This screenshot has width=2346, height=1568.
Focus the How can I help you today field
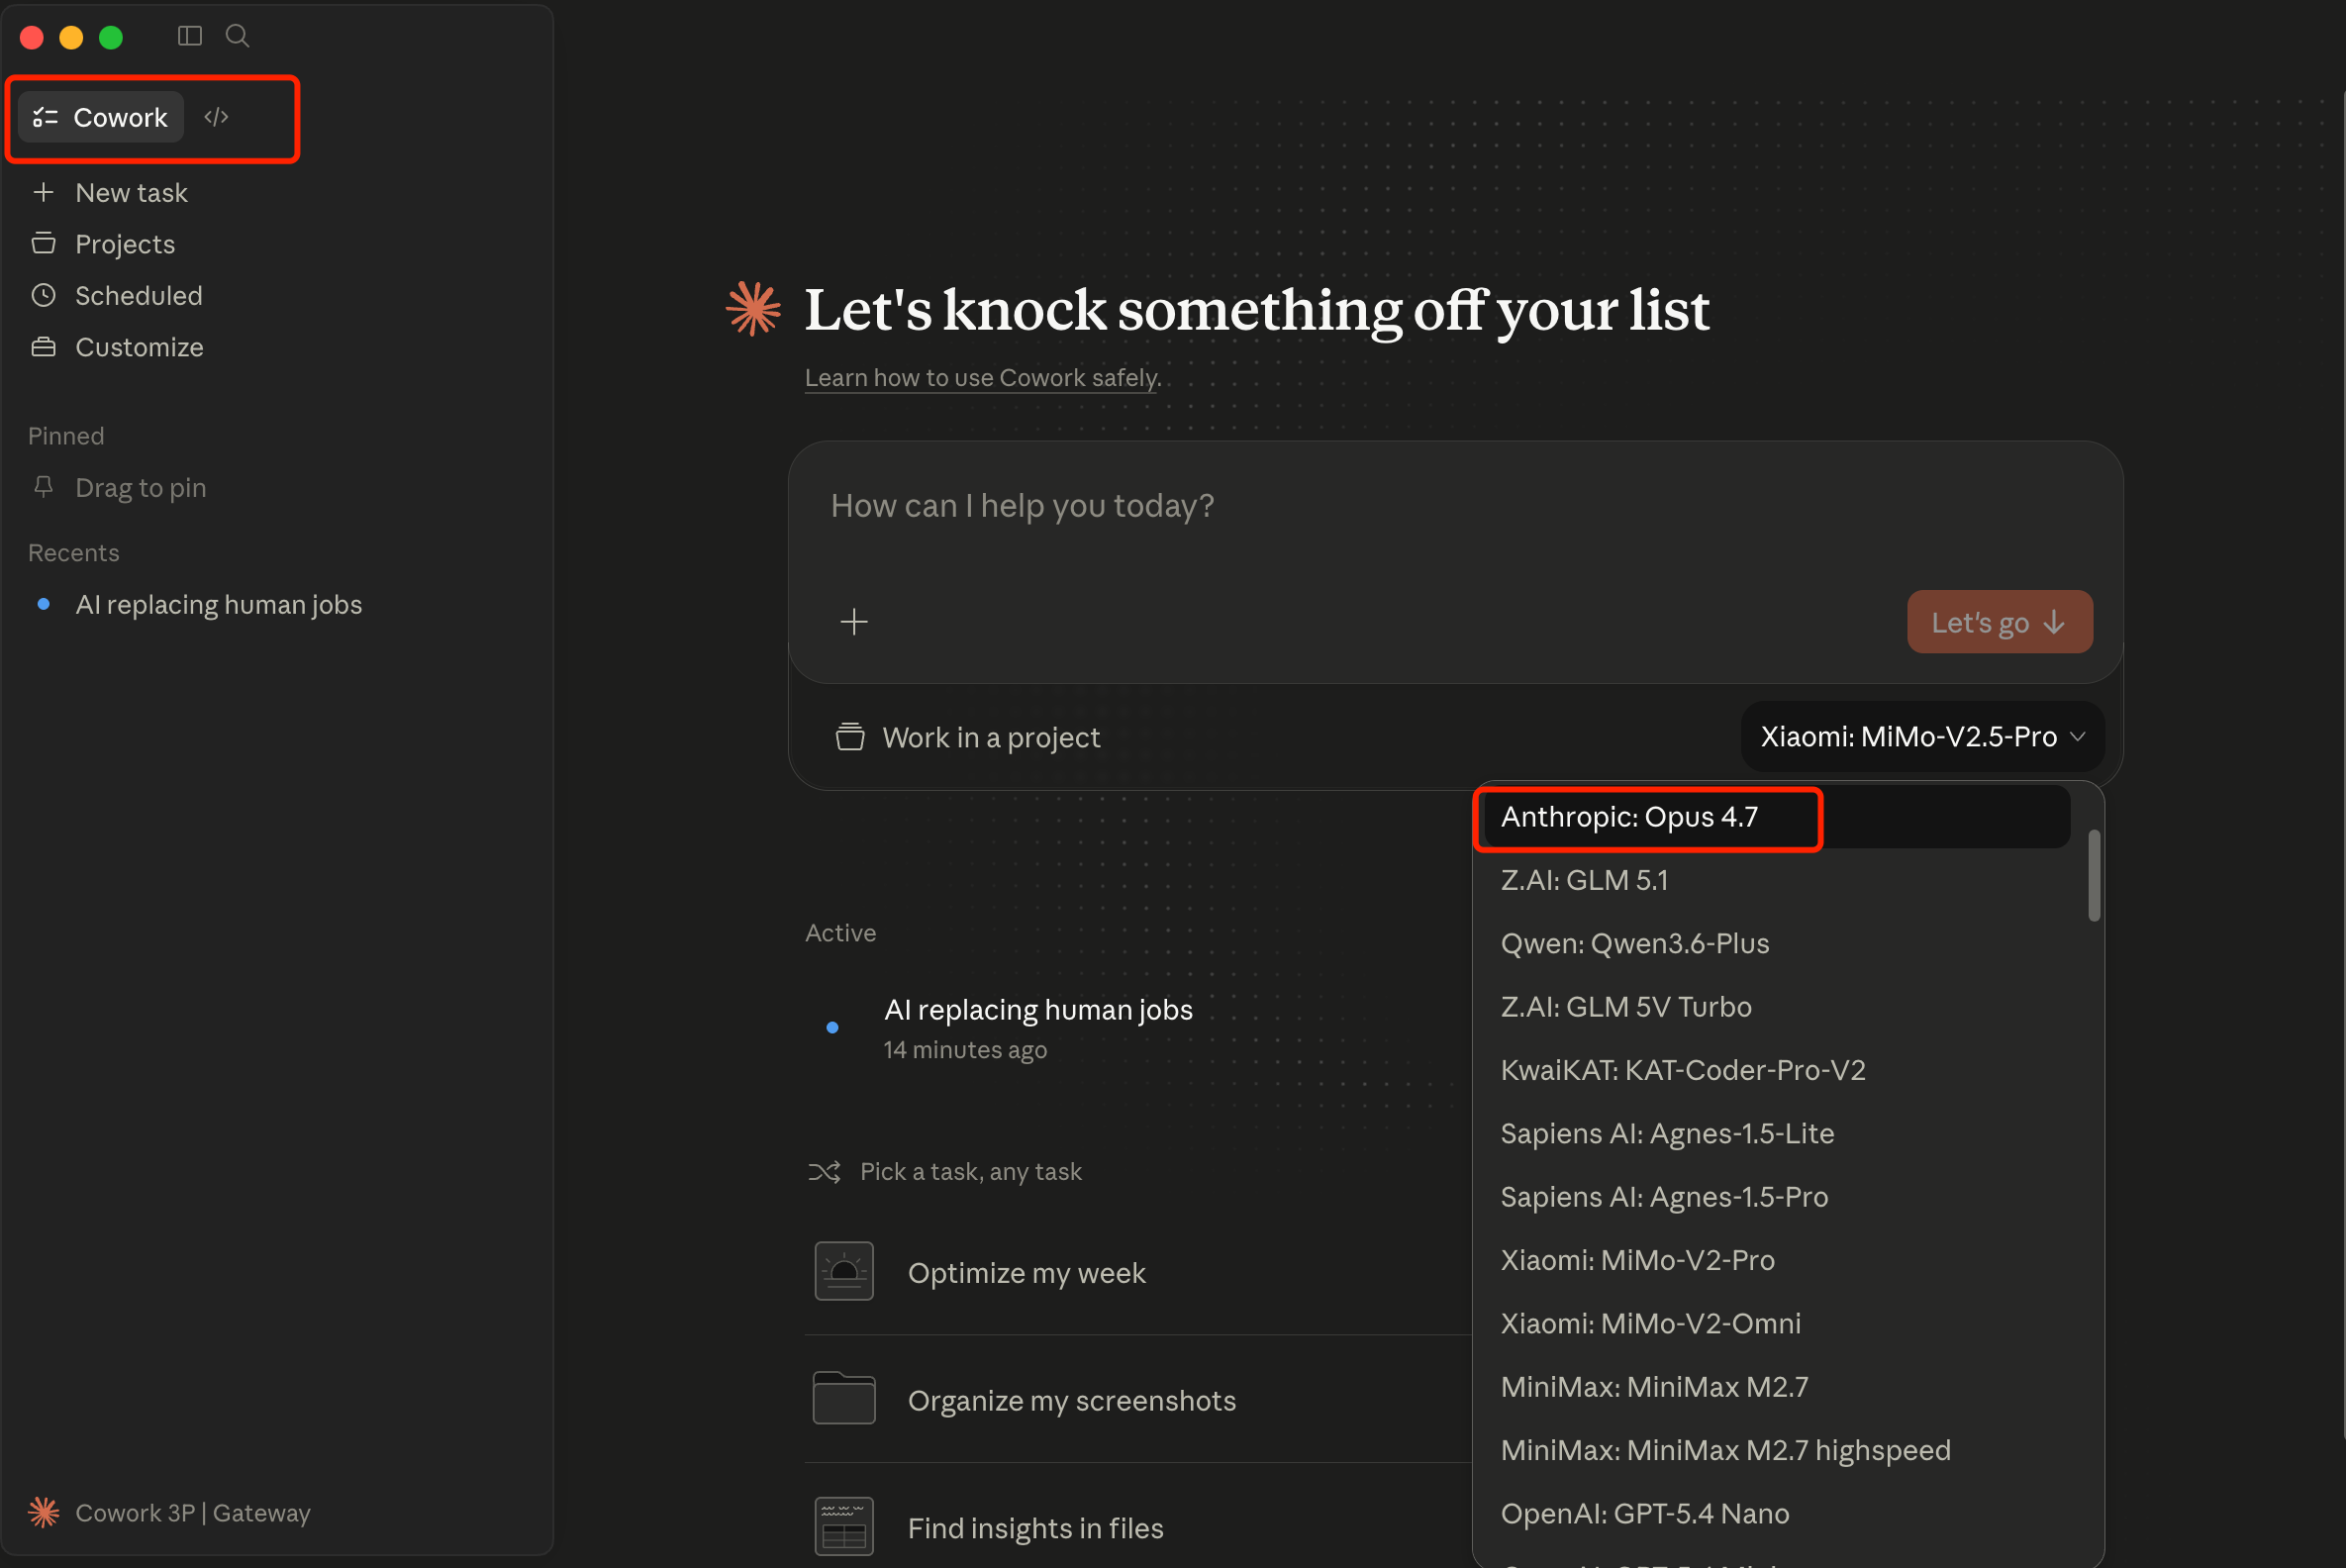click(x=1455, y=507)
